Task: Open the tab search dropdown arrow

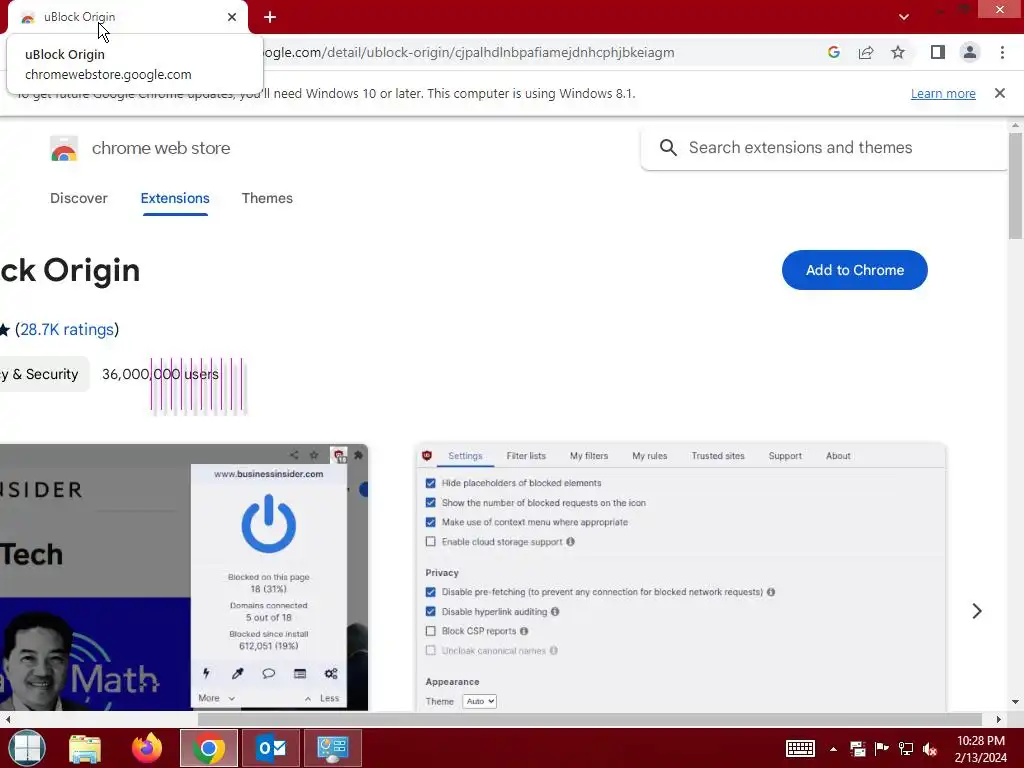Action: click(904, 17)
